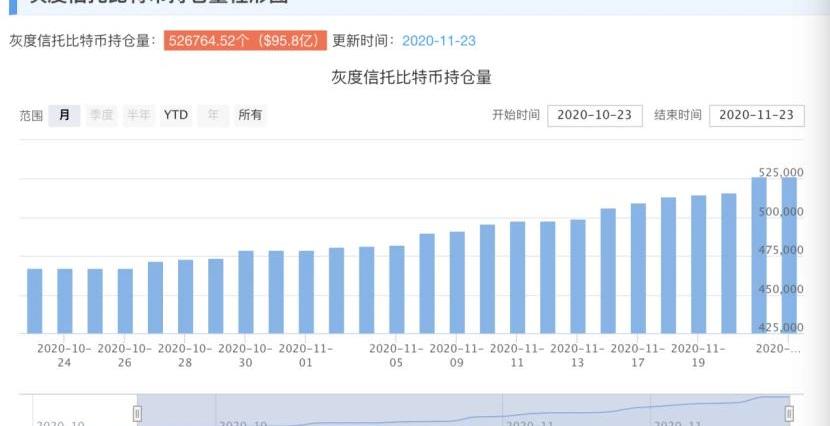Select the 季度 range button

coord(102,115)
